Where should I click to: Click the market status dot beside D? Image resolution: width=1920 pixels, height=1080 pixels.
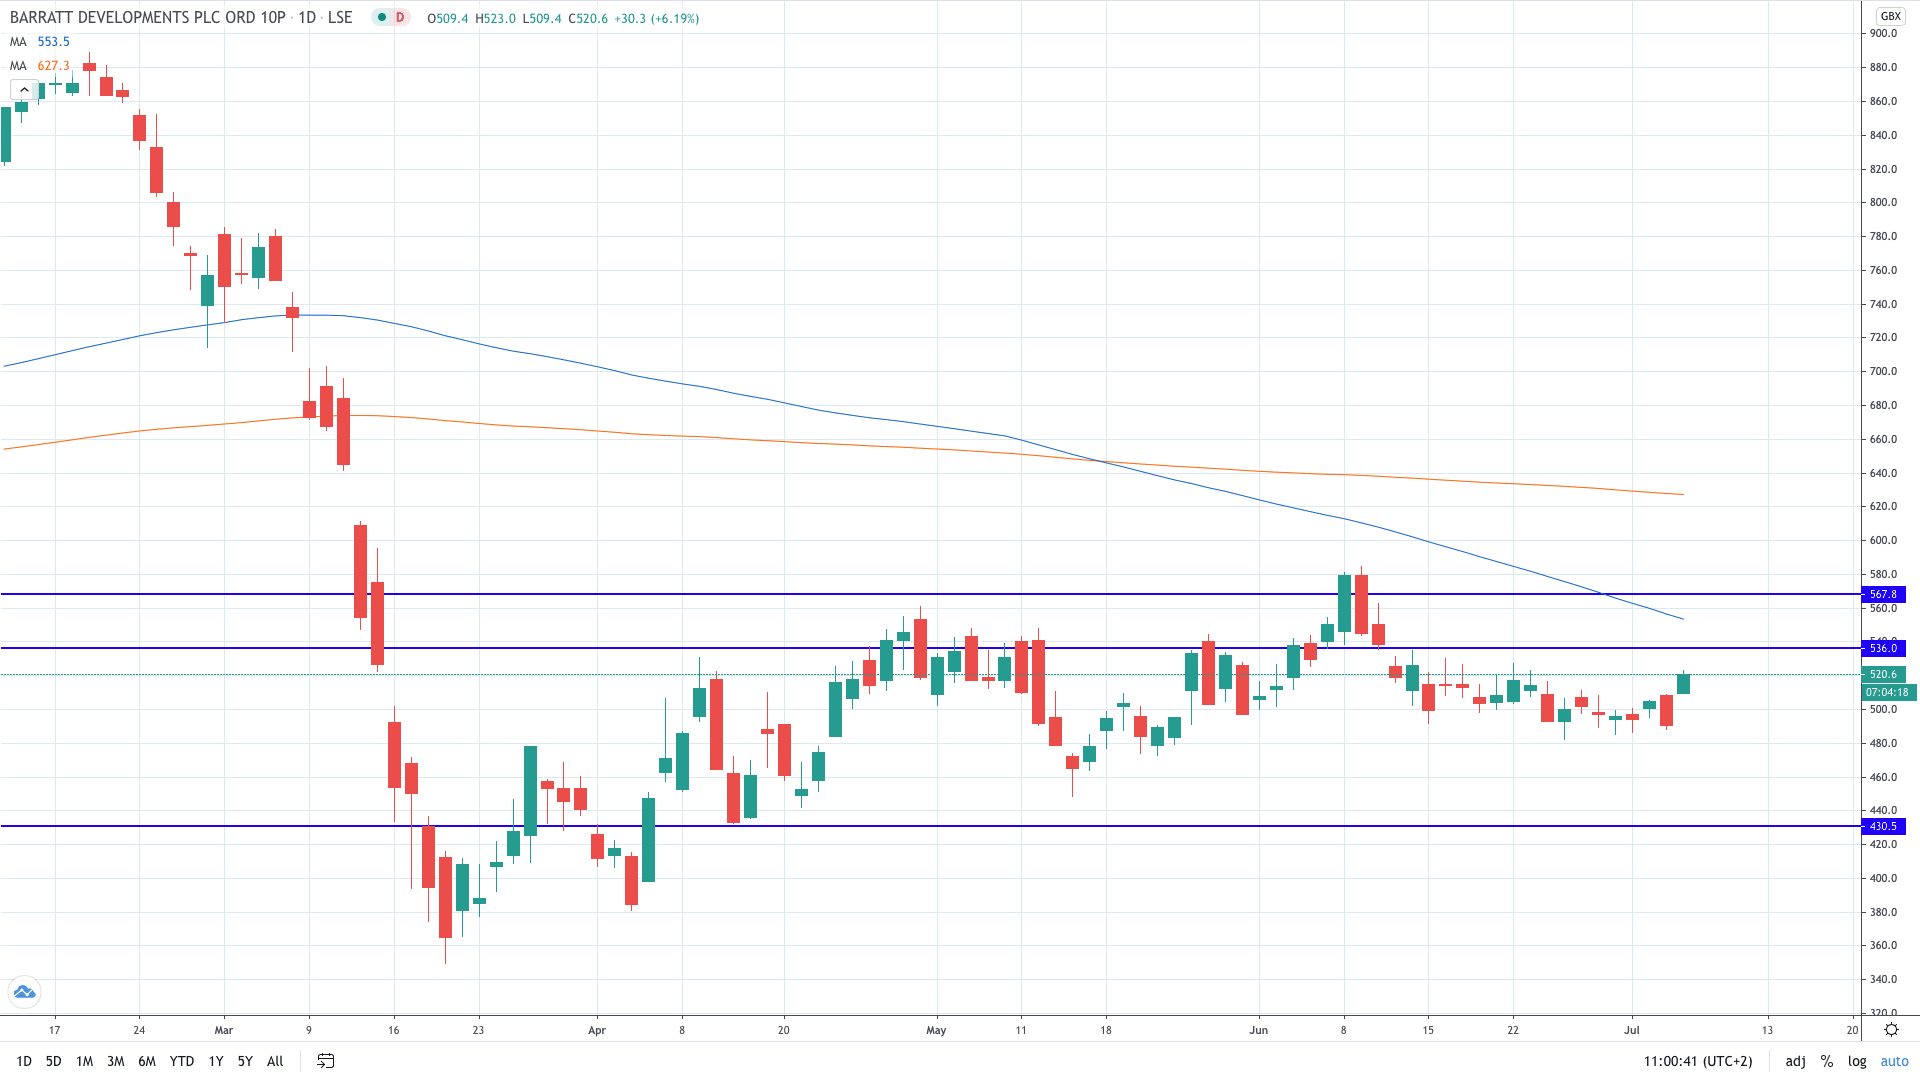[382, 17]
